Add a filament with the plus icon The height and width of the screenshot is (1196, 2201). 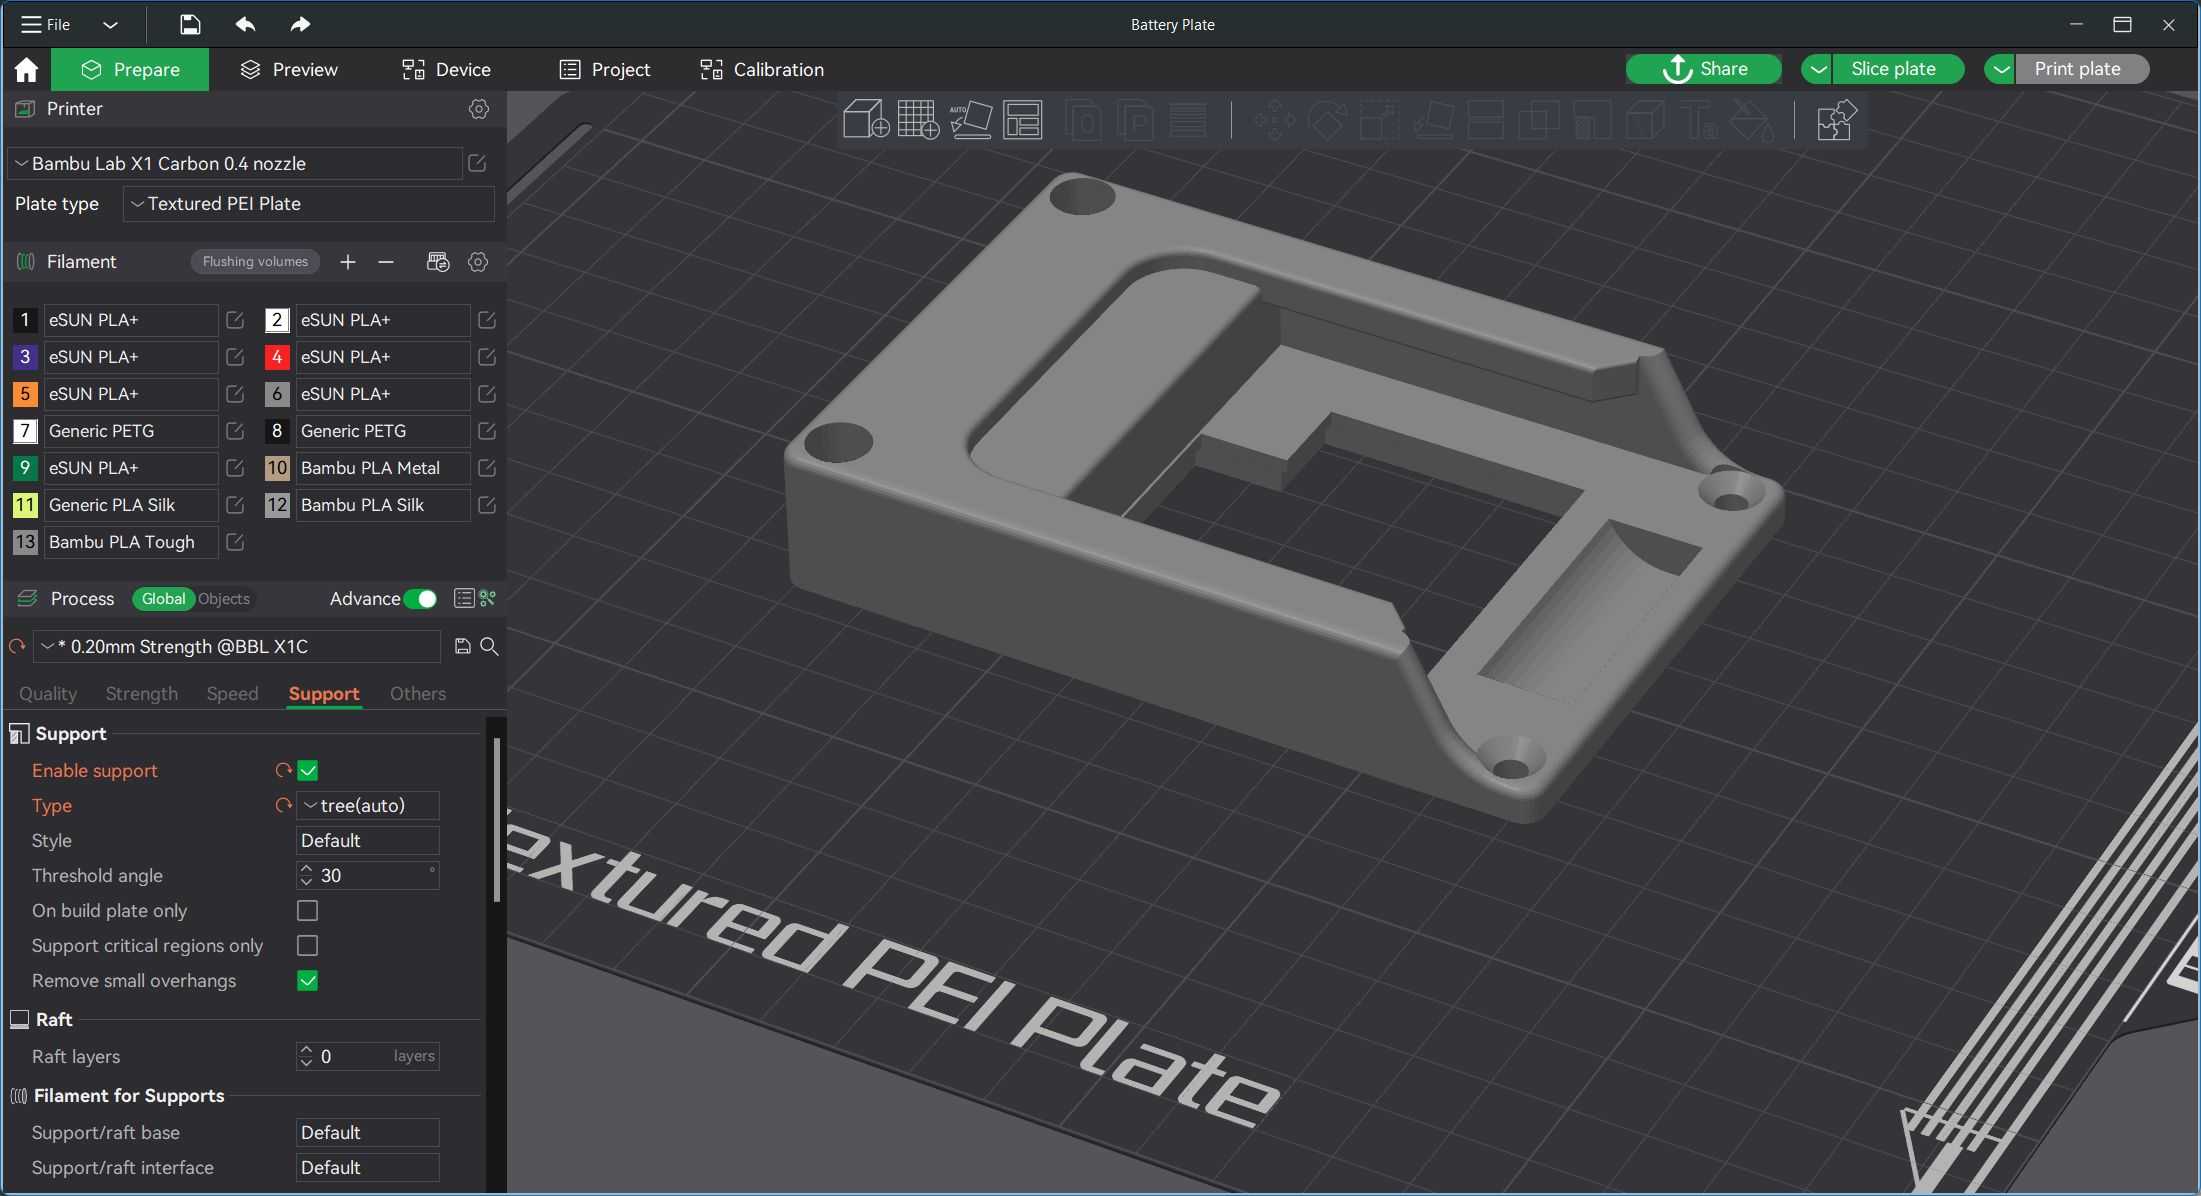(x=348, y=262)
